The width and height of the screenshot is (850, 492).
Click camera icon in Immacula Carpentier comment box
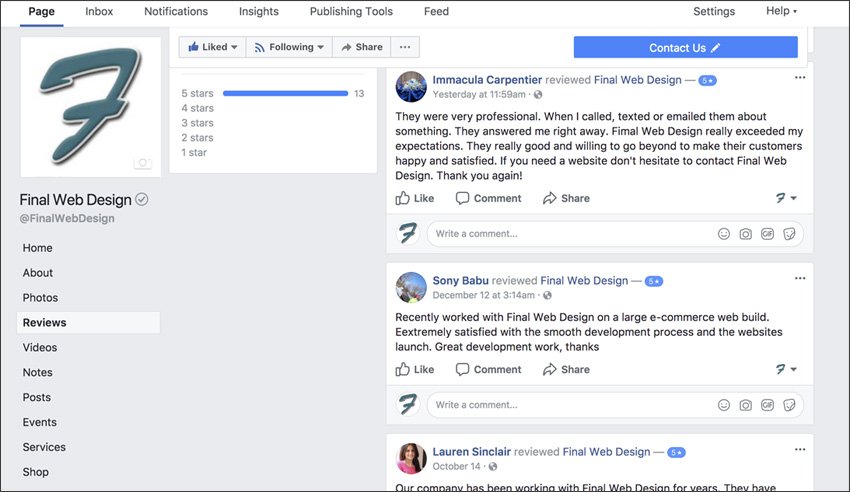click(x=745, y=234)
